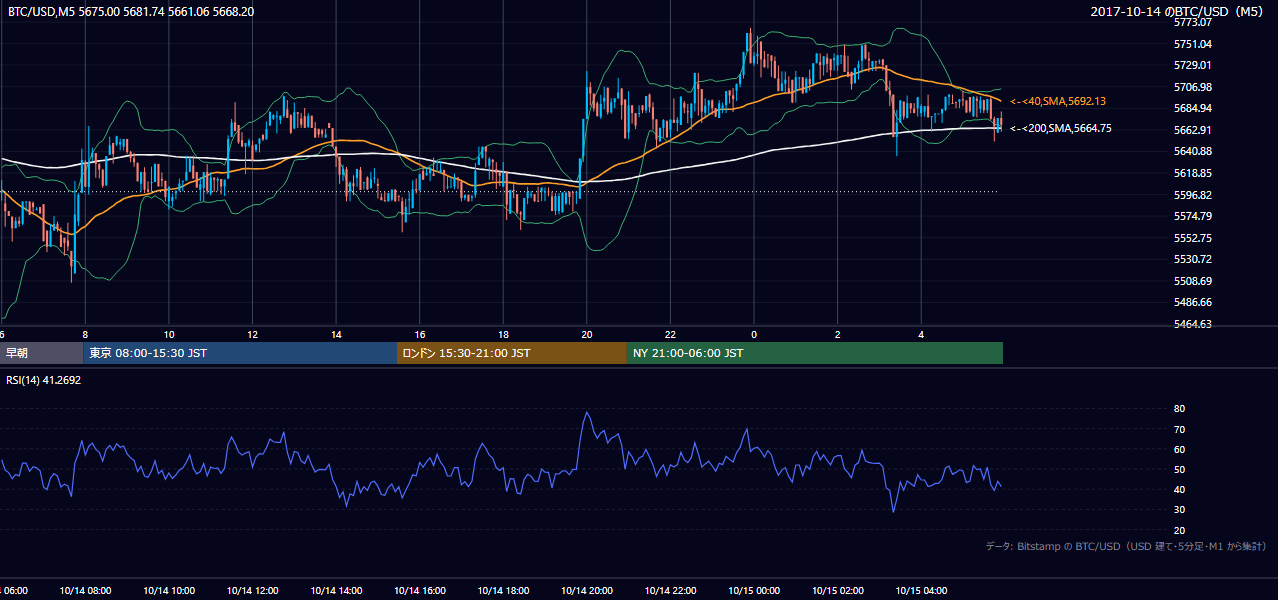Click the RSI(14) 41.2692 indicator label
The height and width of the screenshot is (600, 1278).
pos(44,380)
